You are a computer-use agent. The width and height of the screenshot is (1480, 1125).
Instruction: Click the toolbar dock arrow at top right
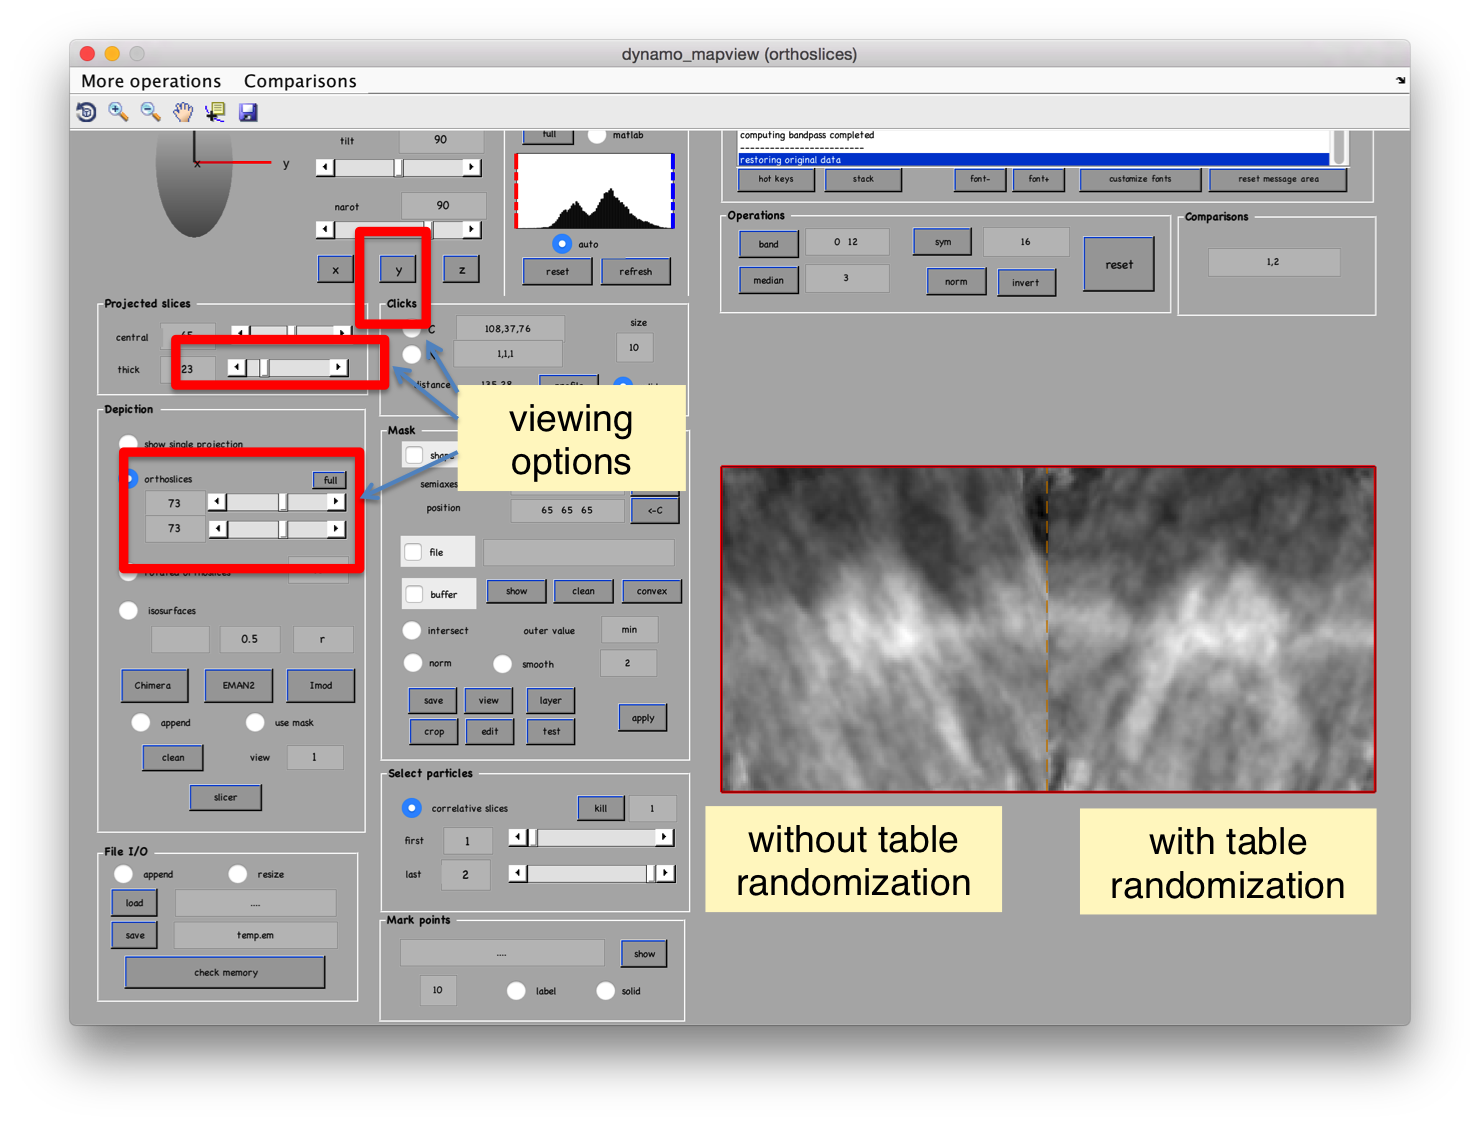point(1400,81)
